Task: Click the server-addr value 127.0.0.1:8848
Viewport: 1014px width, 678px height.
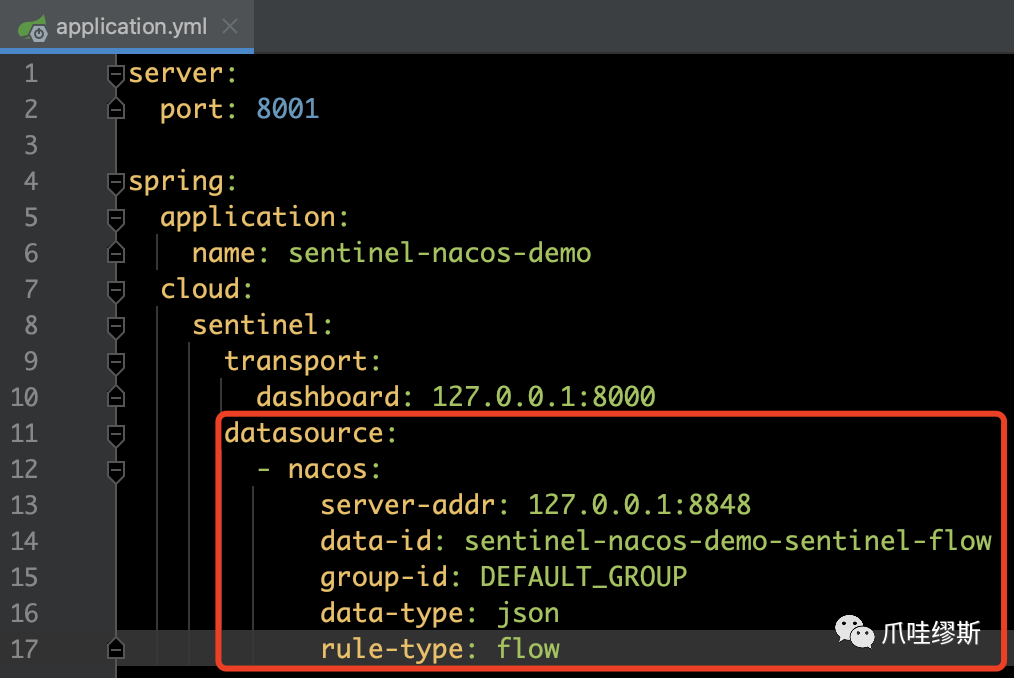Action: pyautogui.click(x=640, y=505)
